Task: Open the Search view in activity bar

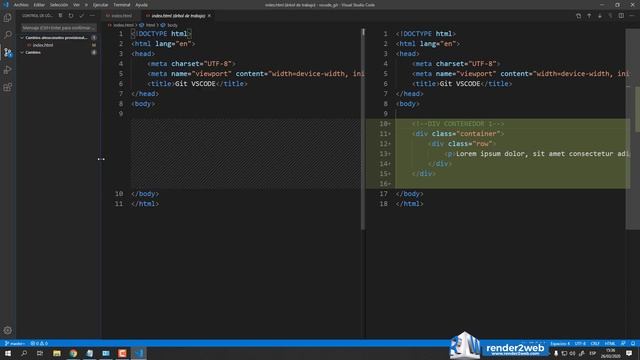Action: tap(7, 35)
